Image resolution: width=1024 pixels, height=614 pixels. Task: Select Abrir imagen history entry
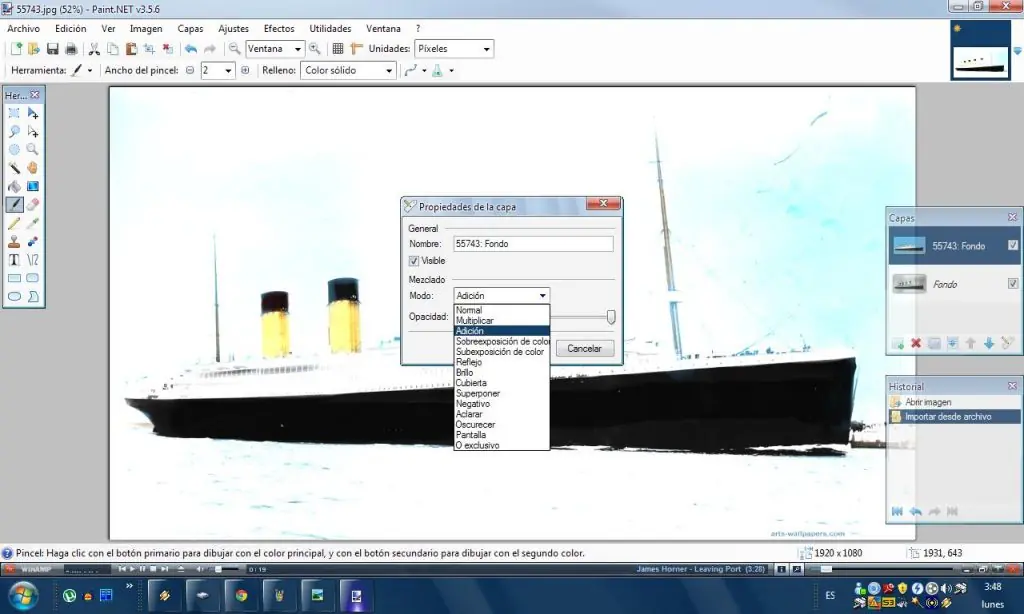954,402
